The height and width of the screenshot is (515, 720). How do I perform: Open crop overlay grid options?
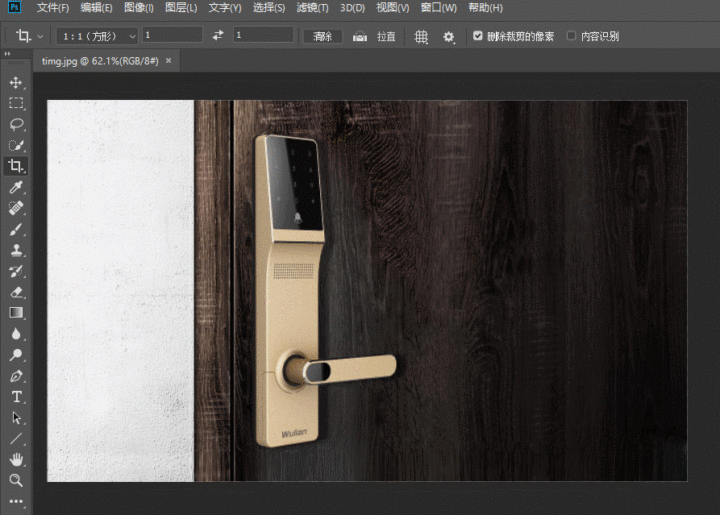[421, 36]
